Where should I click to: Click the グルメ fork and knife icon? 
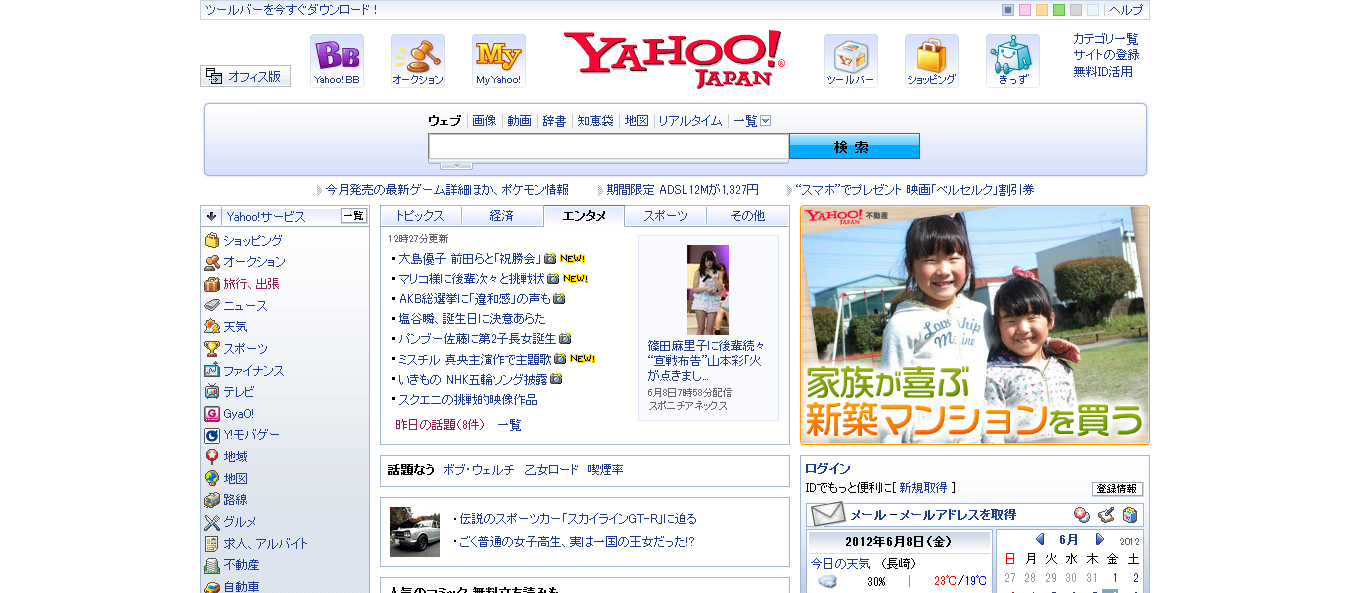[x=212, y=522]
